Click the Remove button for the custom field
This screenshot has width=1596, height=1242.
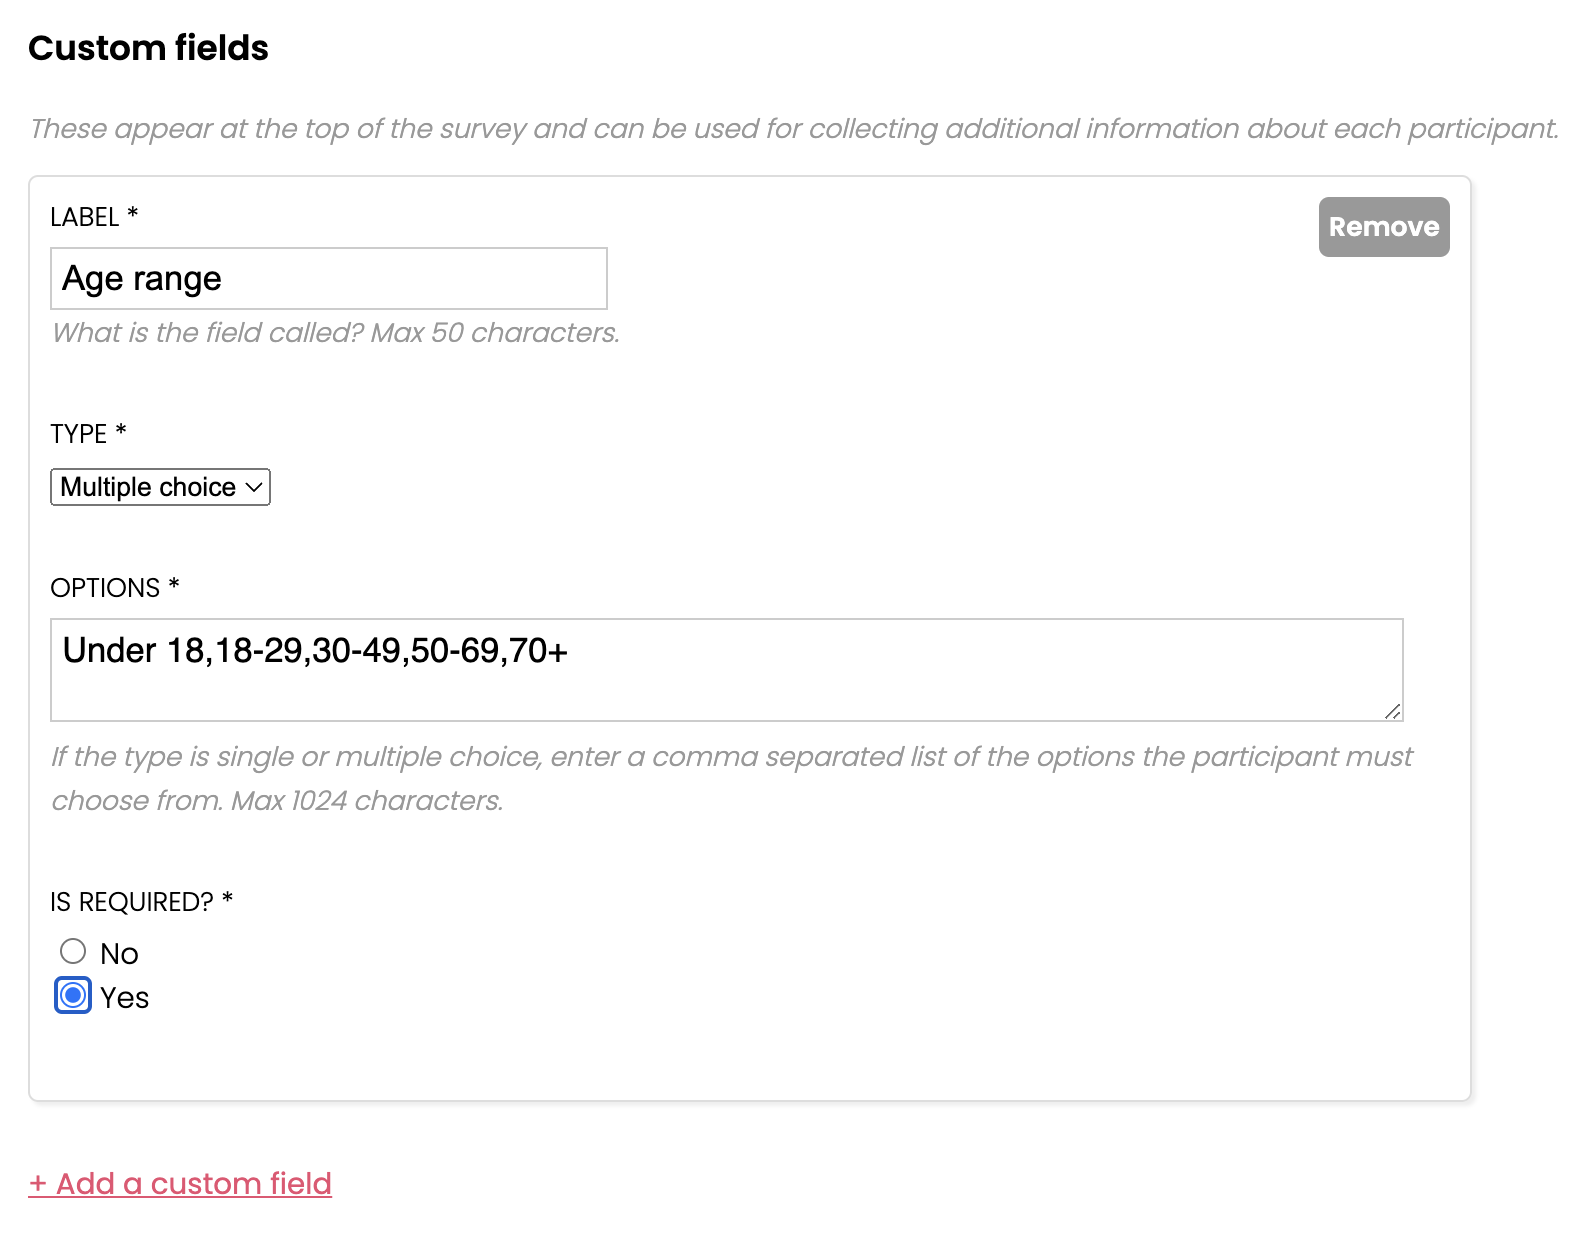[x=1383, y=227]
